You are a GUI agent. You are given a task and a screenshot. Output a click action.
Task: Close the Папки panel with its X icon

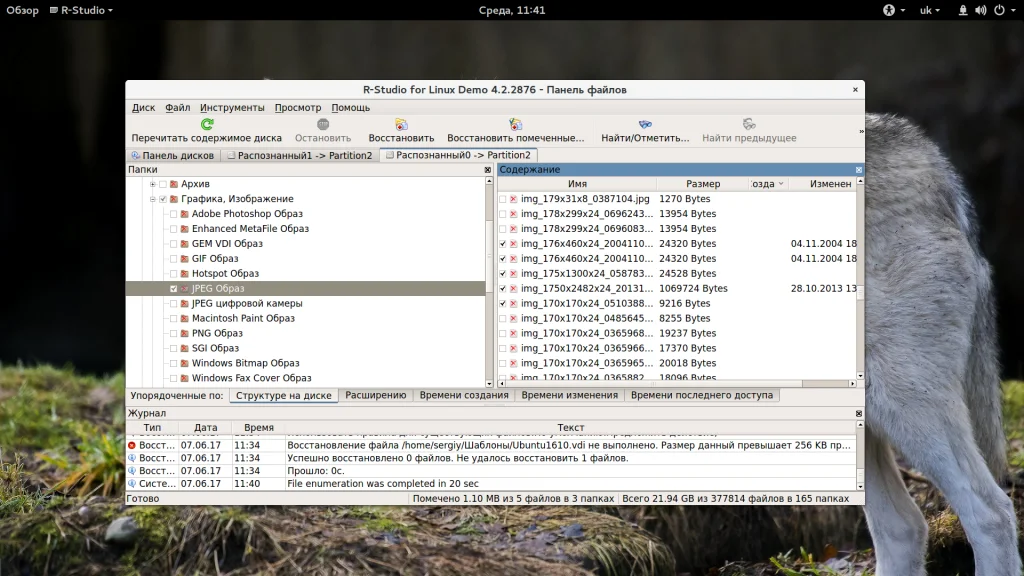click(488, 170)
